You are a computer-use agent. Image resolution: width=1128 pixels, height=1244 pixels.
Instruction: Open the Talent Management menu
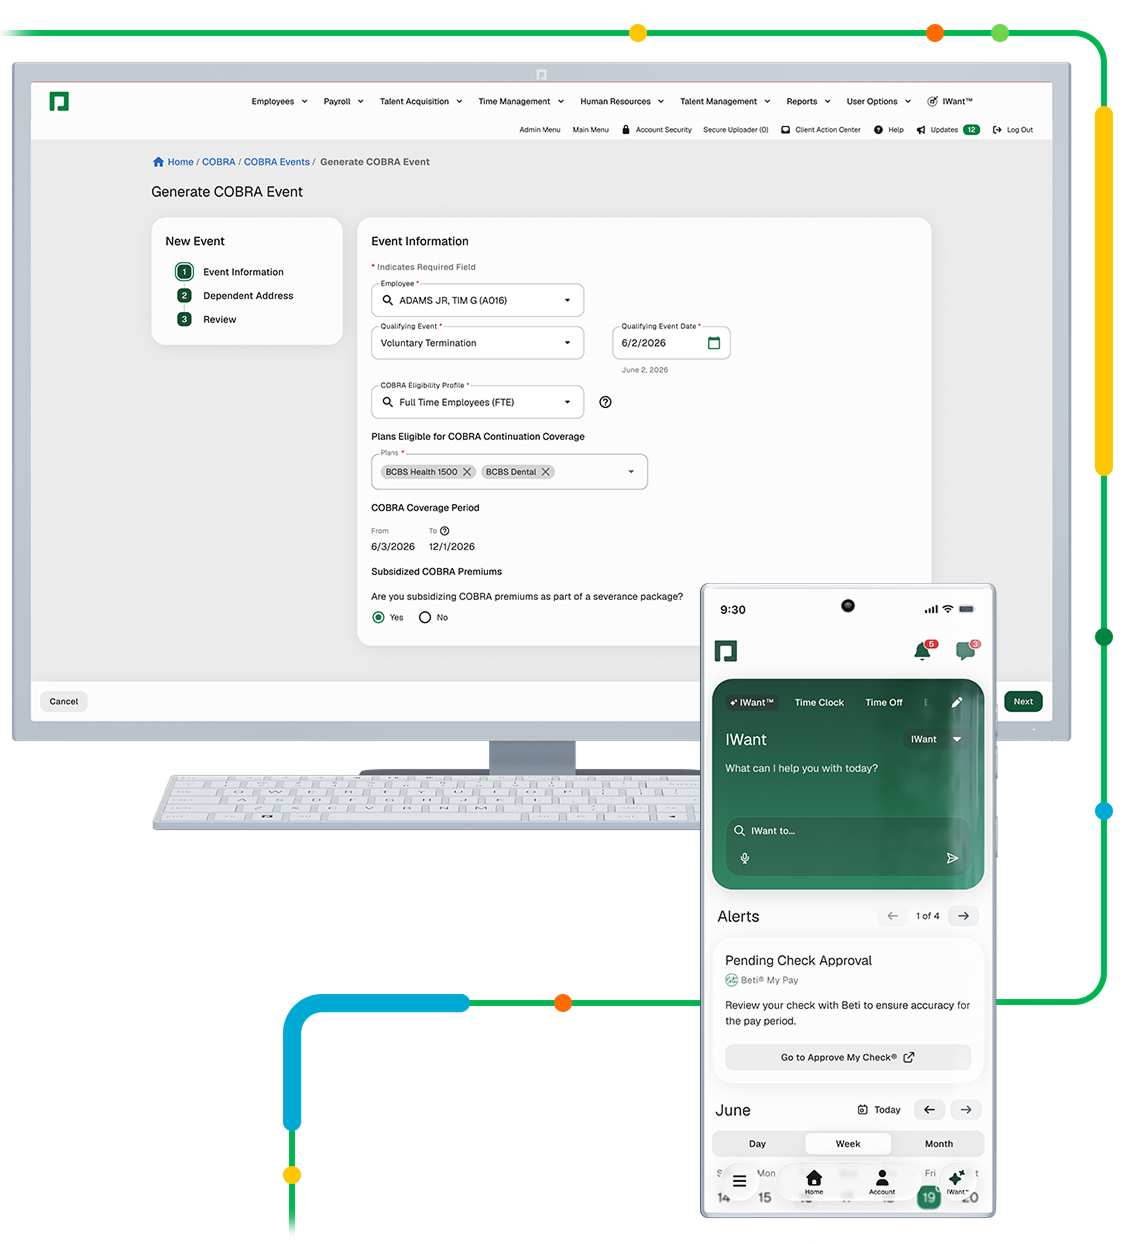[x=725, y=101]
